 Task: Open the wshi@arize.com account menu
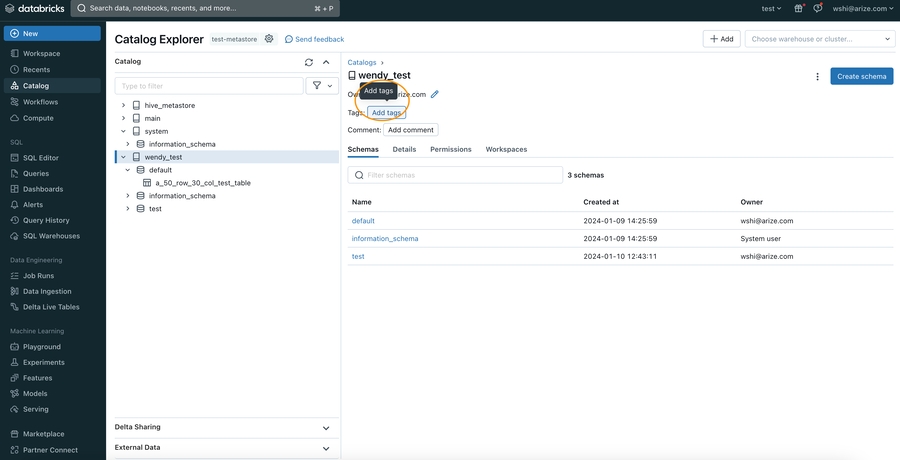click(862, 8)
